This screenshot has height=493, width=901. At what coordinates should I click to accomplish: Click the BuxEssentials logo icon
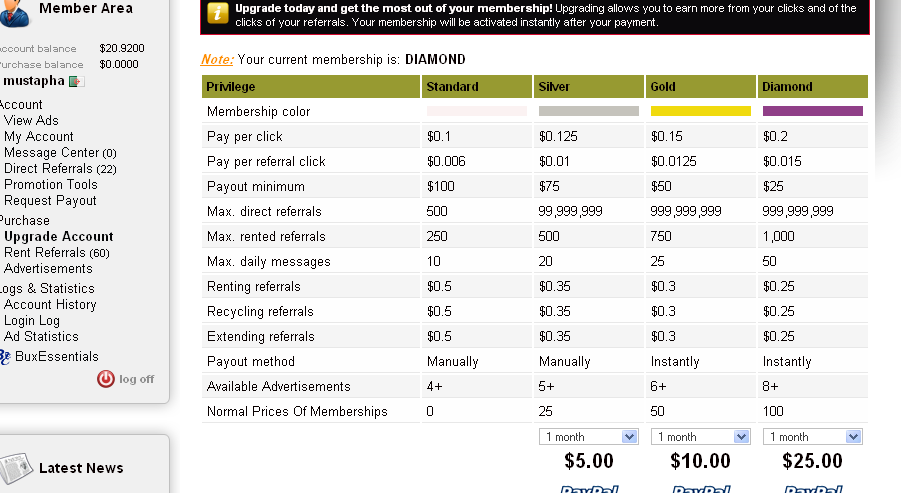click(x=5, y=357)
